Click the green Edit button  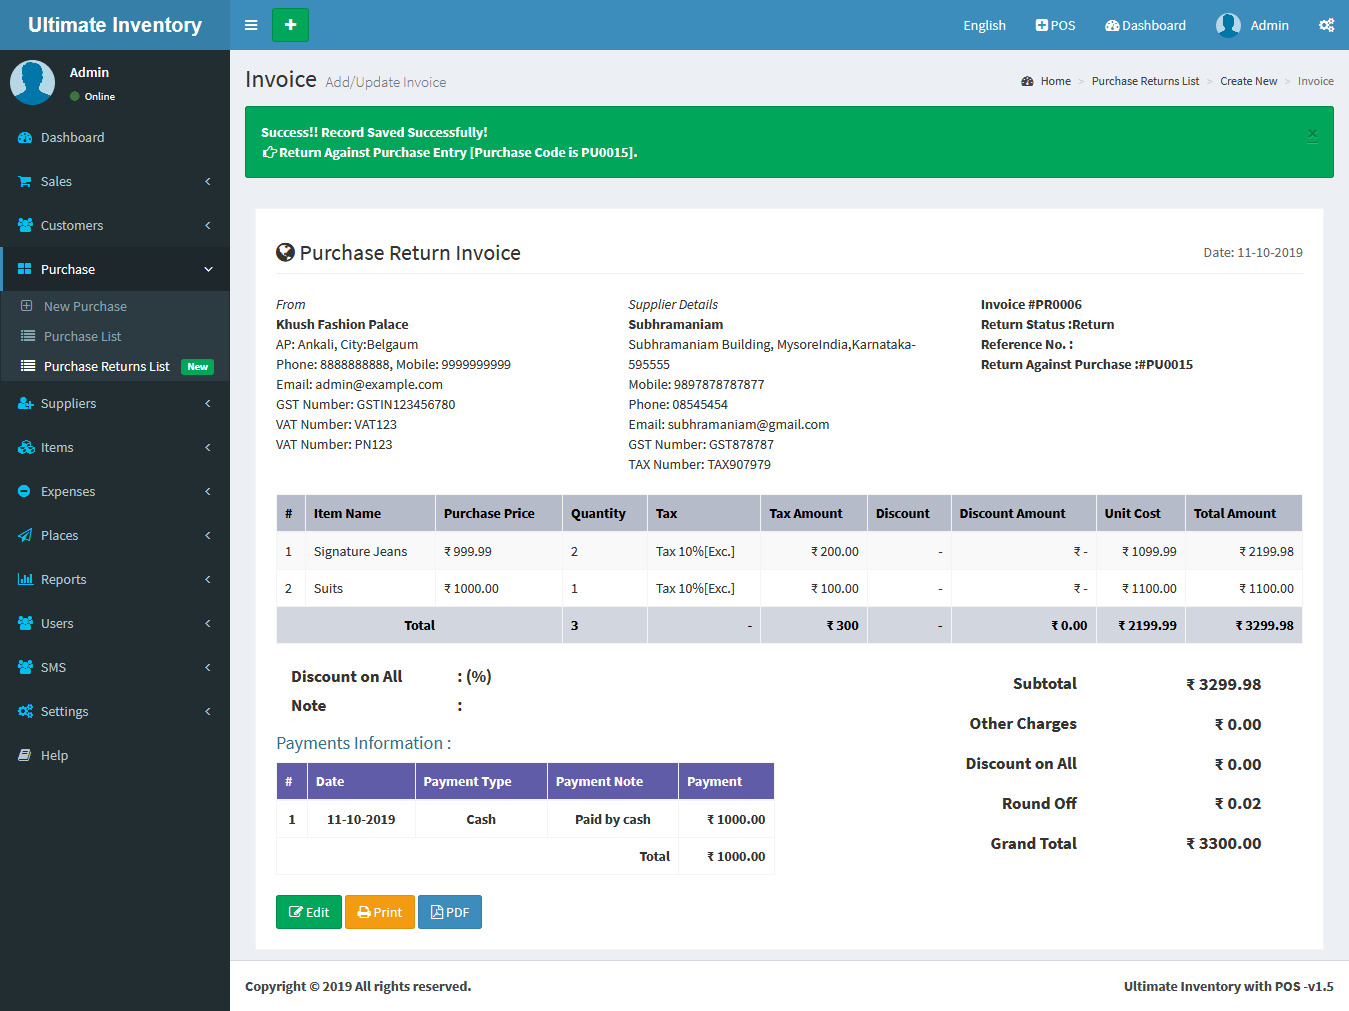pyautogui.click(x=309, y=912)
